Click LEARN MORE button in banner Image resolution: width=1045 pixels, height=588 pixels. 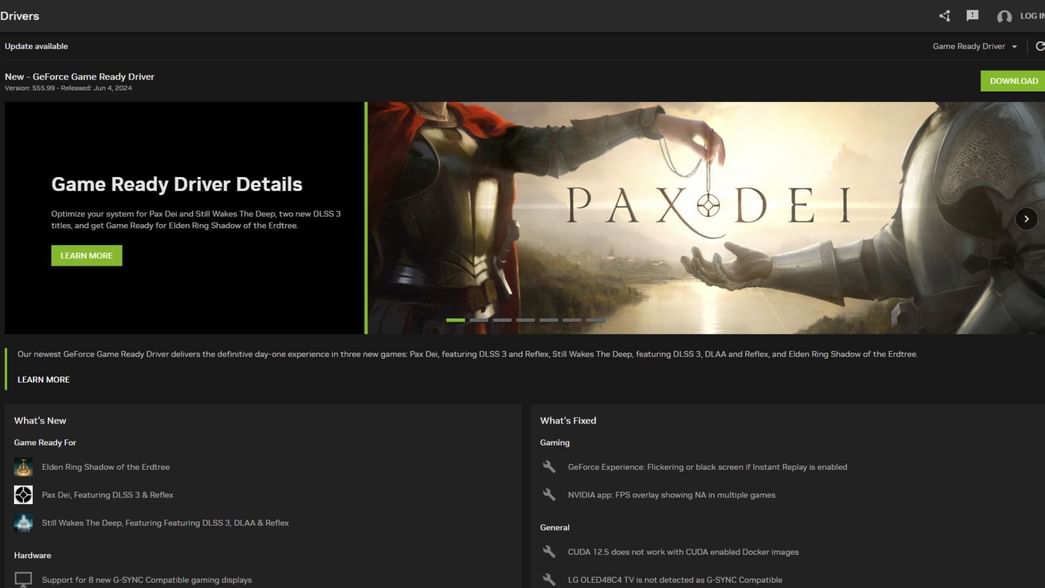click(x=86, y=256)
